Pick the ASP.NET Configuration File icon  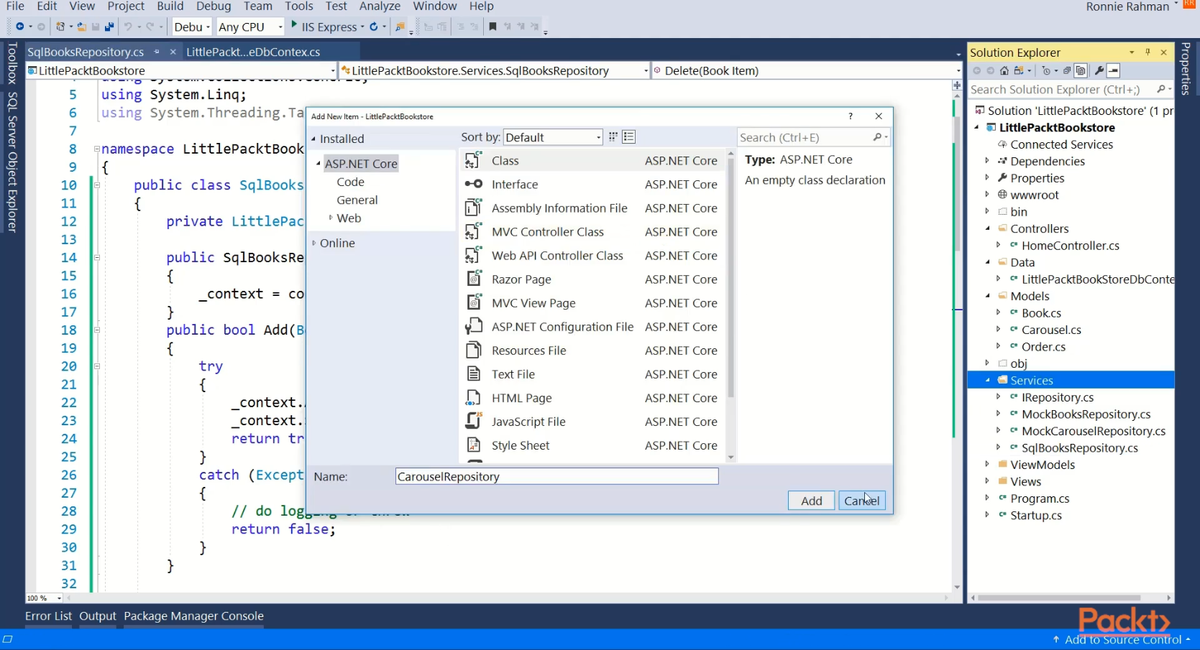(x=474, y=326)
